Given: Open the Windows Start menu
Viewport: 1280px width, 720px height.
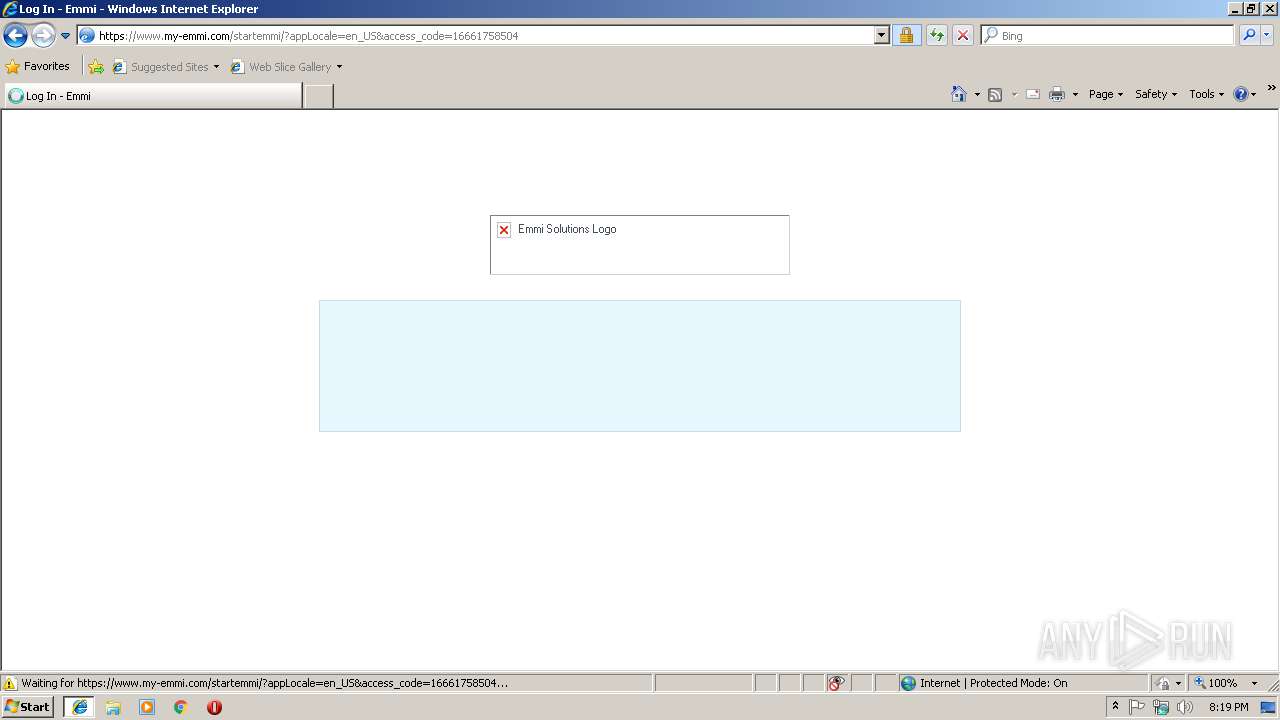Looking at the screenshot, I should [27, 707].
